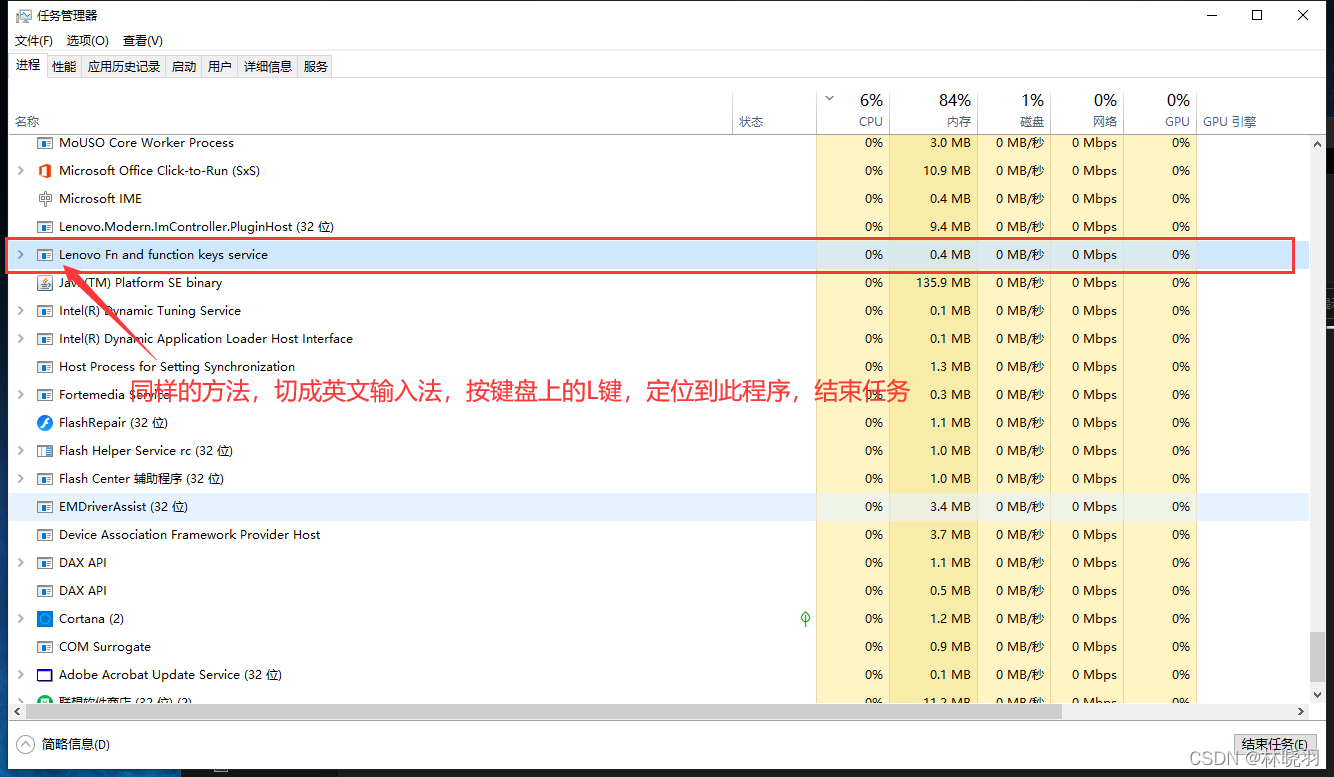Click the Adobe Acrobat Update Service icon
Viewport: 1334px width, 777px height.
coord(44,675)
